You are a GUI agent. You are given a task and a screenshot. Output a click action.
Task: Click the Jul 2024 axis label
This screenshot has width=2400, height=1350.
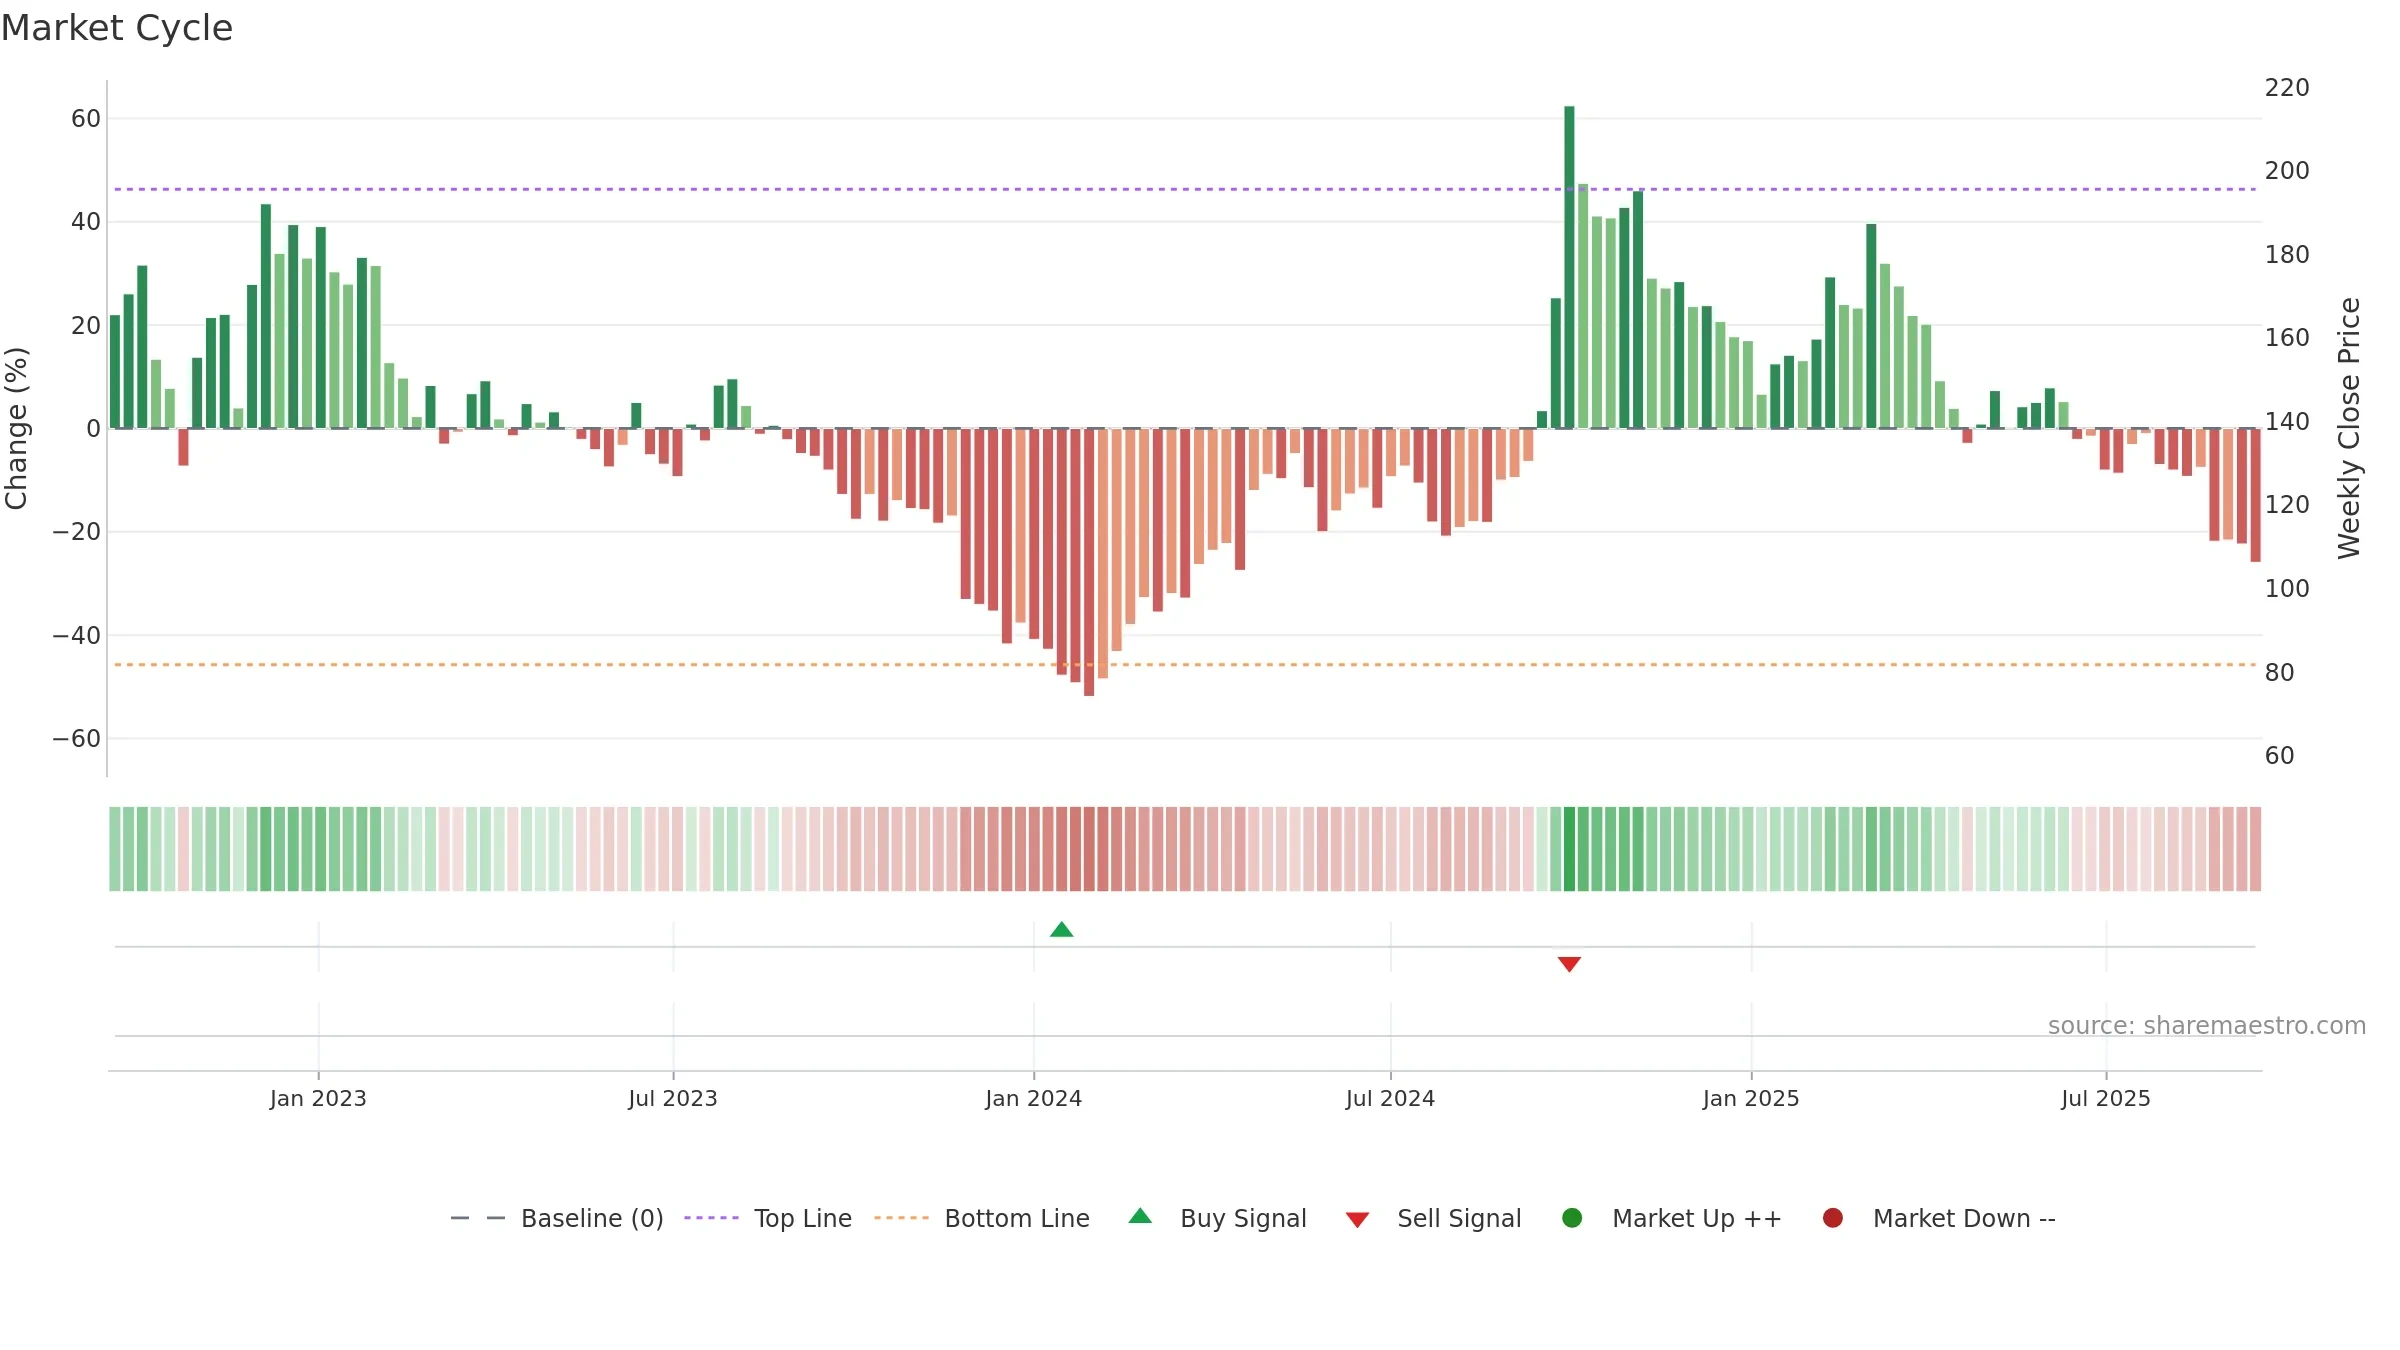click(1390, 1099)
